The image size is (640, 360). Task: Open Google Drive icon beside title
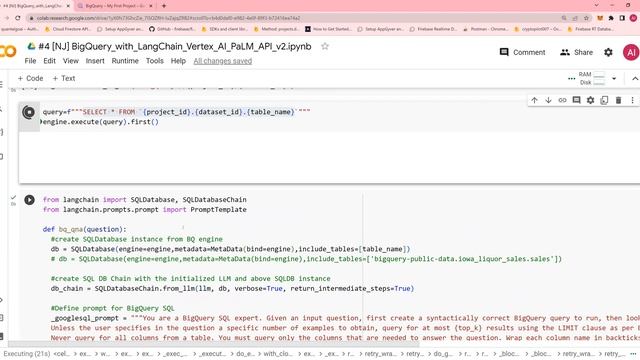[x=31, y=47]
